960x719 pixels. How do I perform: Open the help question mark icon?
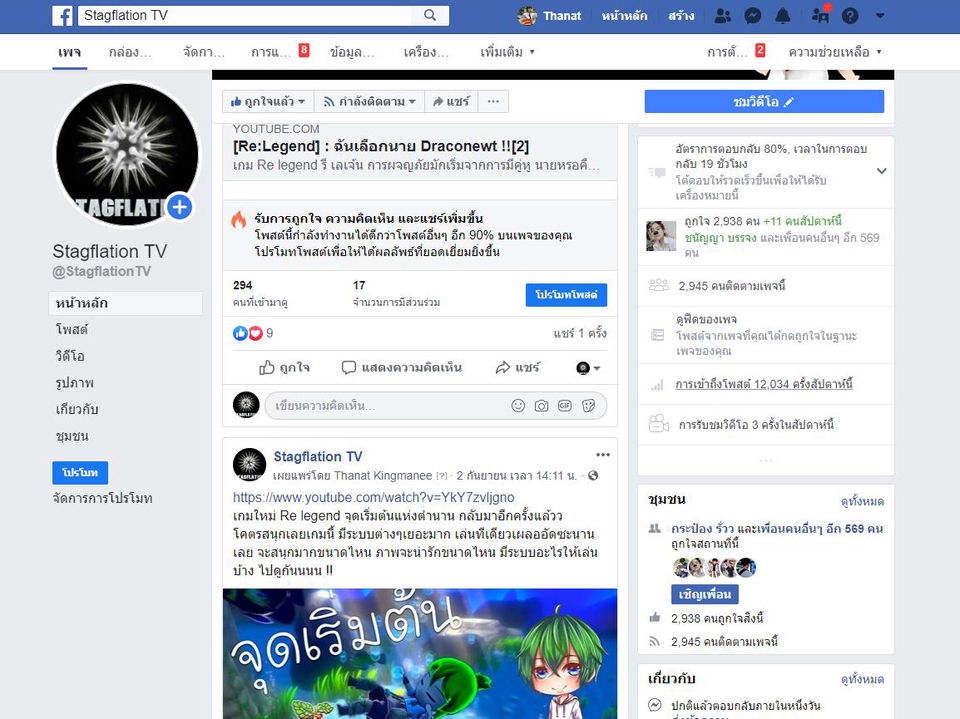click(850, 16)
